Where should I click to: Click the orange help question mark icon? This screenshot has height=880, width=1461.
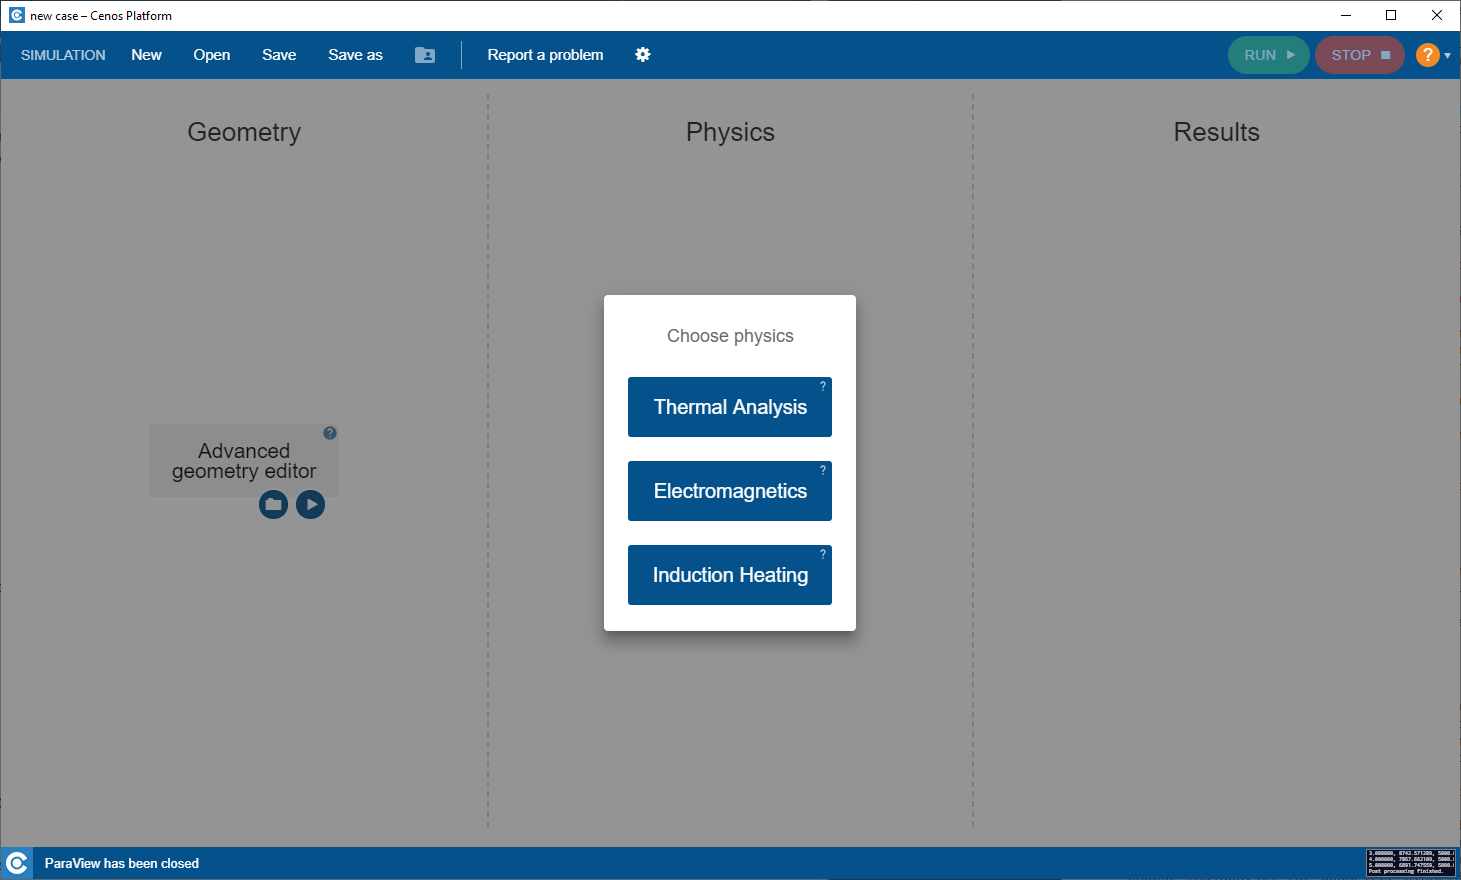click(x=1427, y=55)
